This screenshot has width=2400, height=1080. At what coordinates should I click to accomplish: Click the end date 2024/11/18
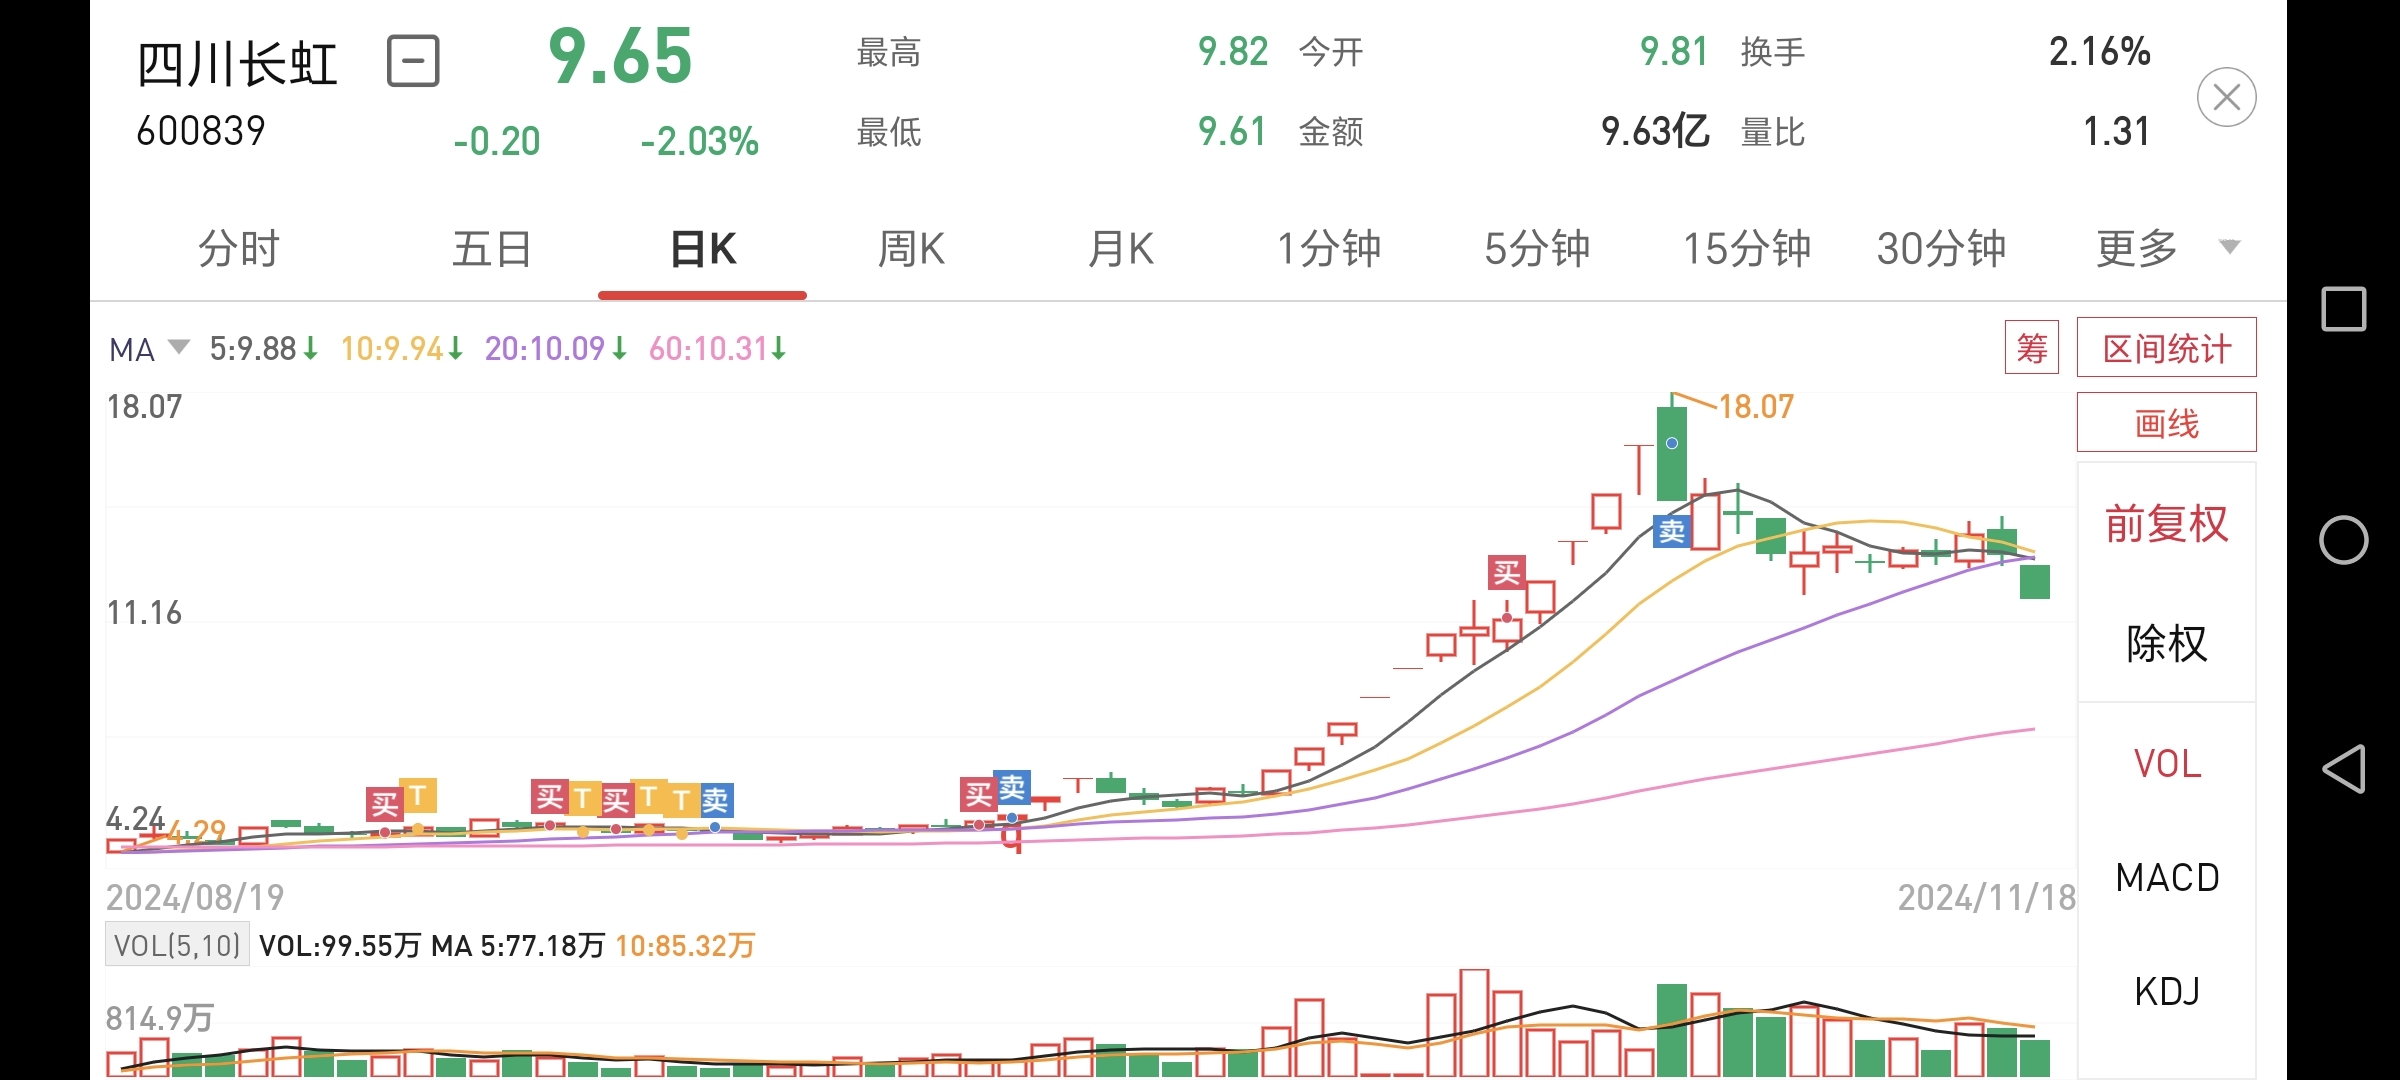[x=1986, y=897]
